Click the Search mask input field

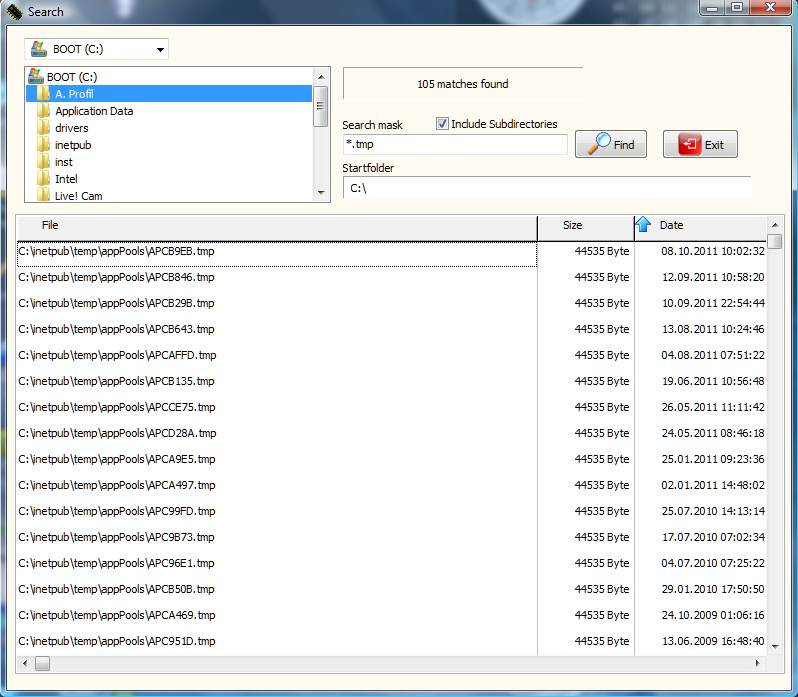tap(455, 144)
